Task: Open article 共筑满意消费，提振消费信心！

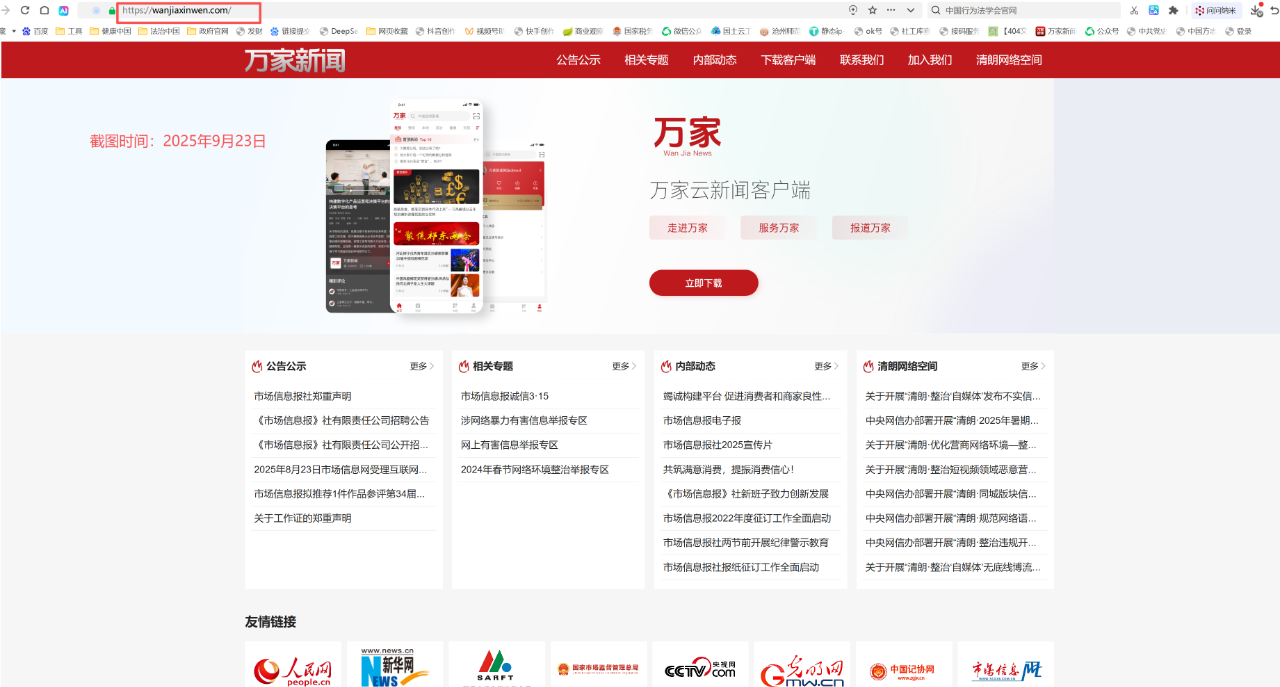Action: coord(728,469)
